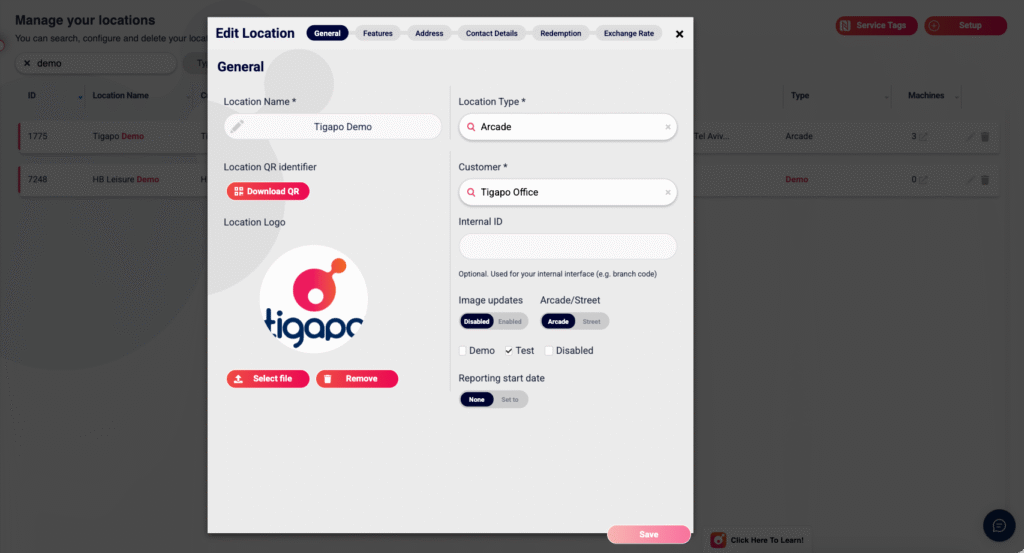This screenshot has height=553, width=1024.
Task: Clear the 'demo' search with the X icon
Action: 27,63
